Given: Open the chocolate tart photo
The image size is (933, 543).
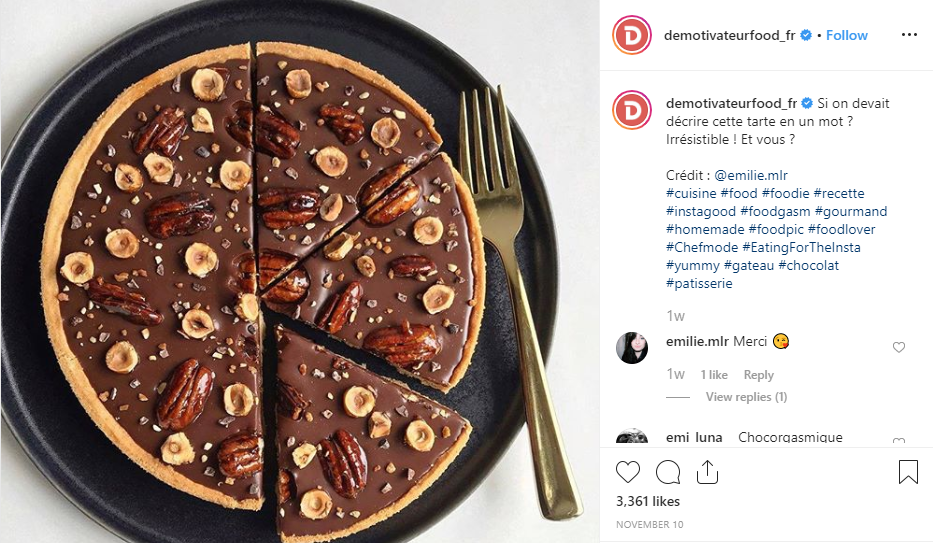Looking at the screenshot, I should pyautogui.click(x=300, y=271).
